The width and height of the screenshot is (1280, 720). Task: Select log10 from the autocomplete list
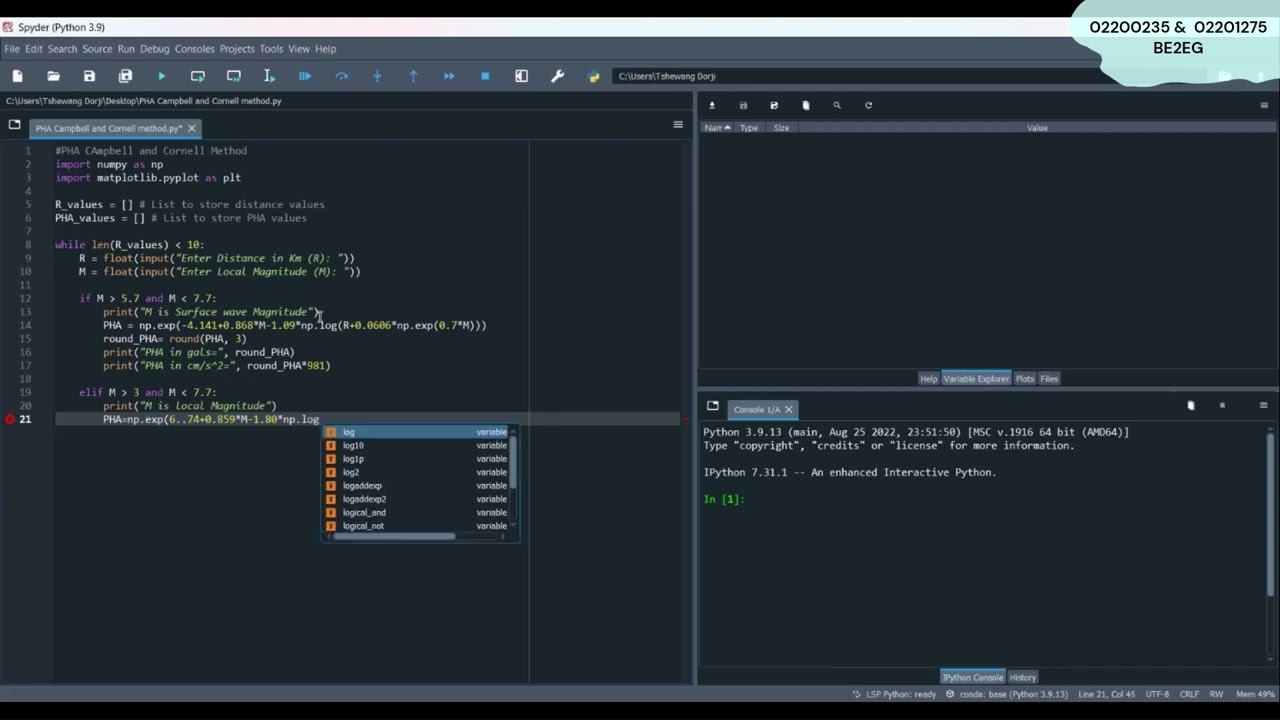(x=354, y=446)
